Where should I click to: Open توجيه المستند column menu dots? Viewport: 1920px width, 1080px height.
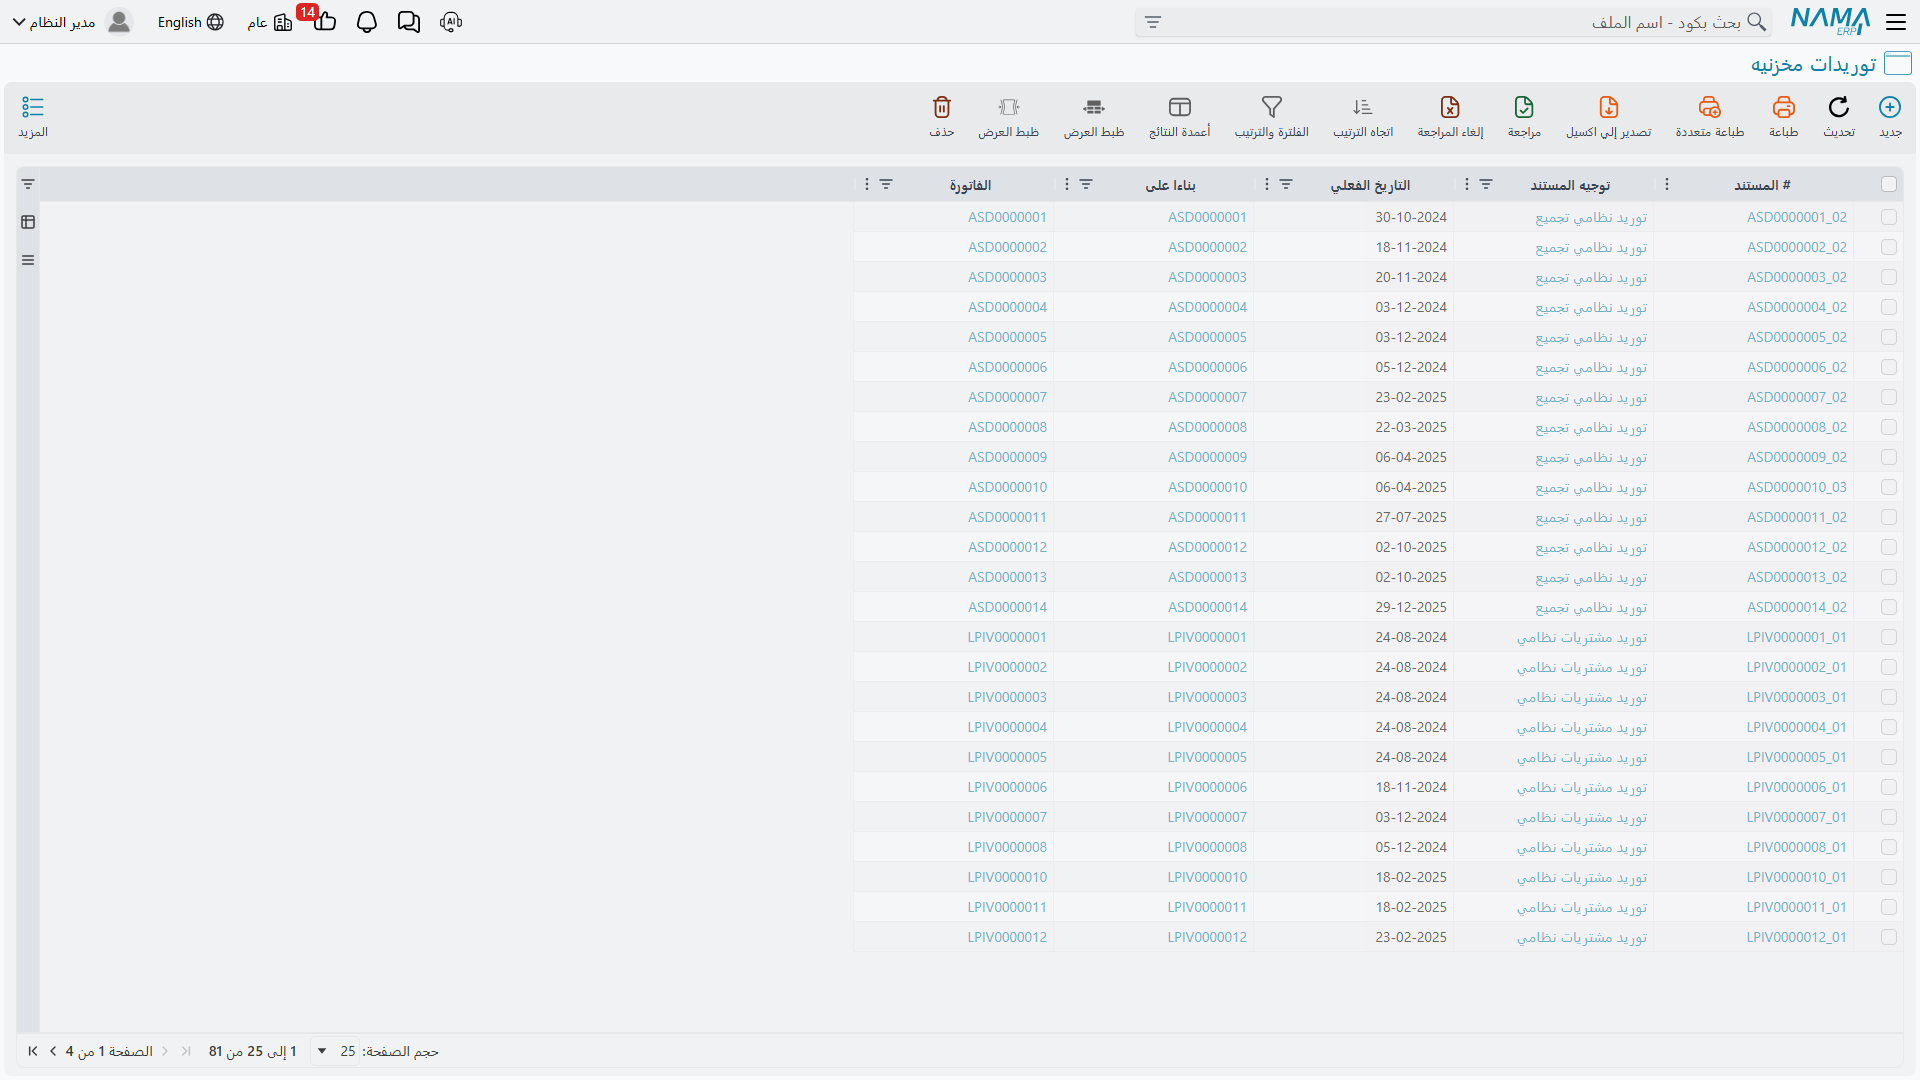[1466, 184]
